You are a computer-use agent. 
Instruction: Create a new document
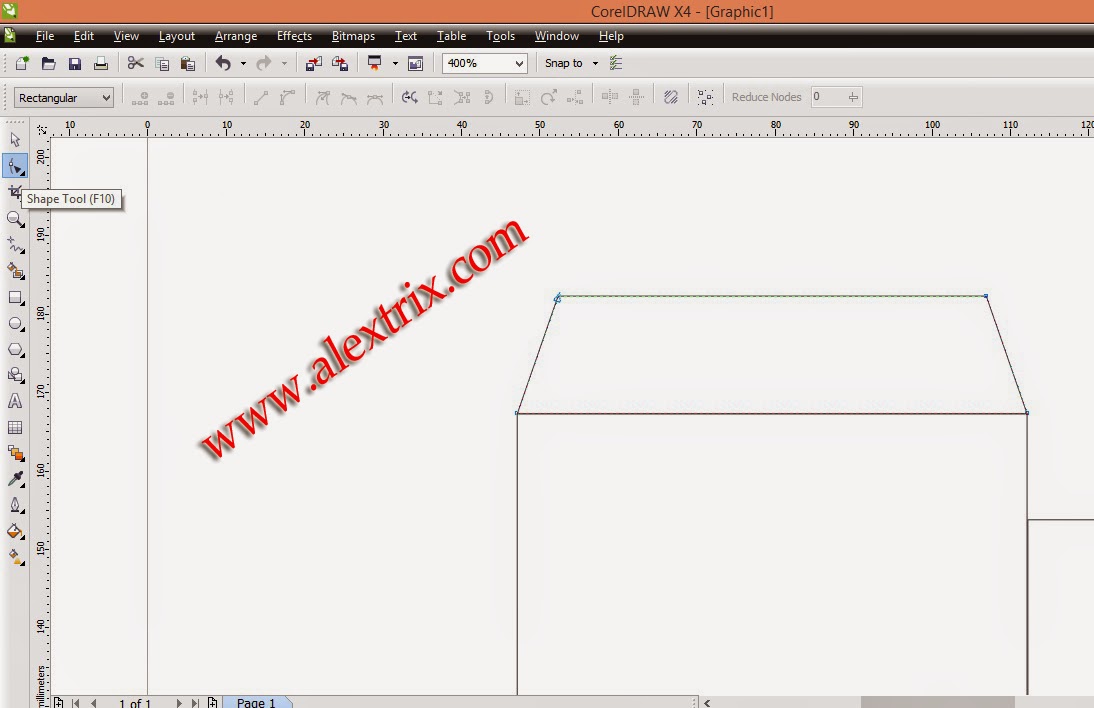pos(22,63)
